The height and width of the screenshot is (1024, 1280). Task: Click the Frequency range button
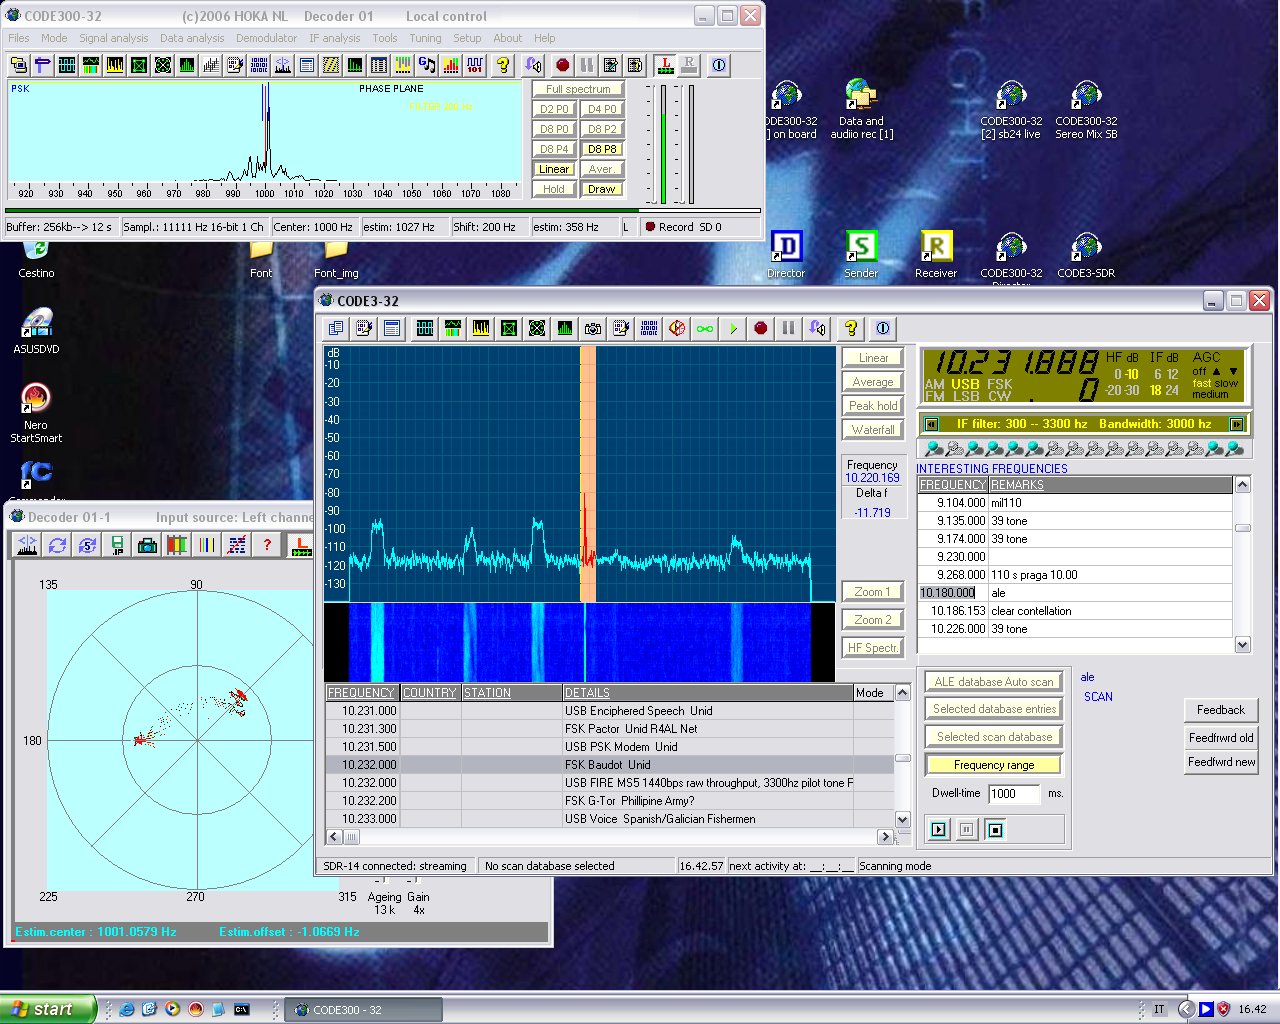pos(994,765)
